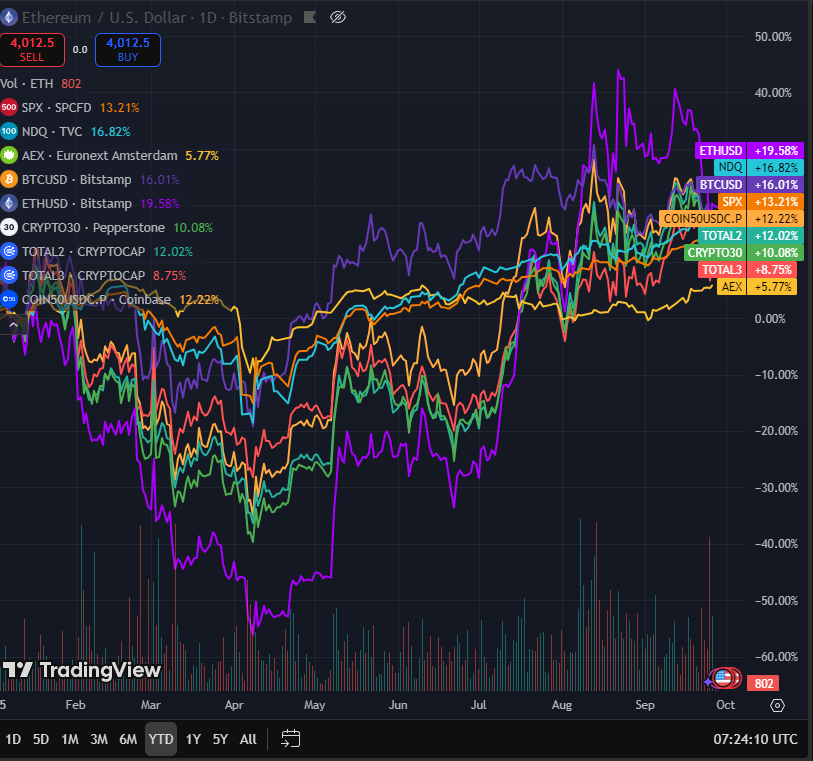Click the TOTAL2 +12.02% price scale label
Viewport: 813px width, 761px height.
pos(751,235)
